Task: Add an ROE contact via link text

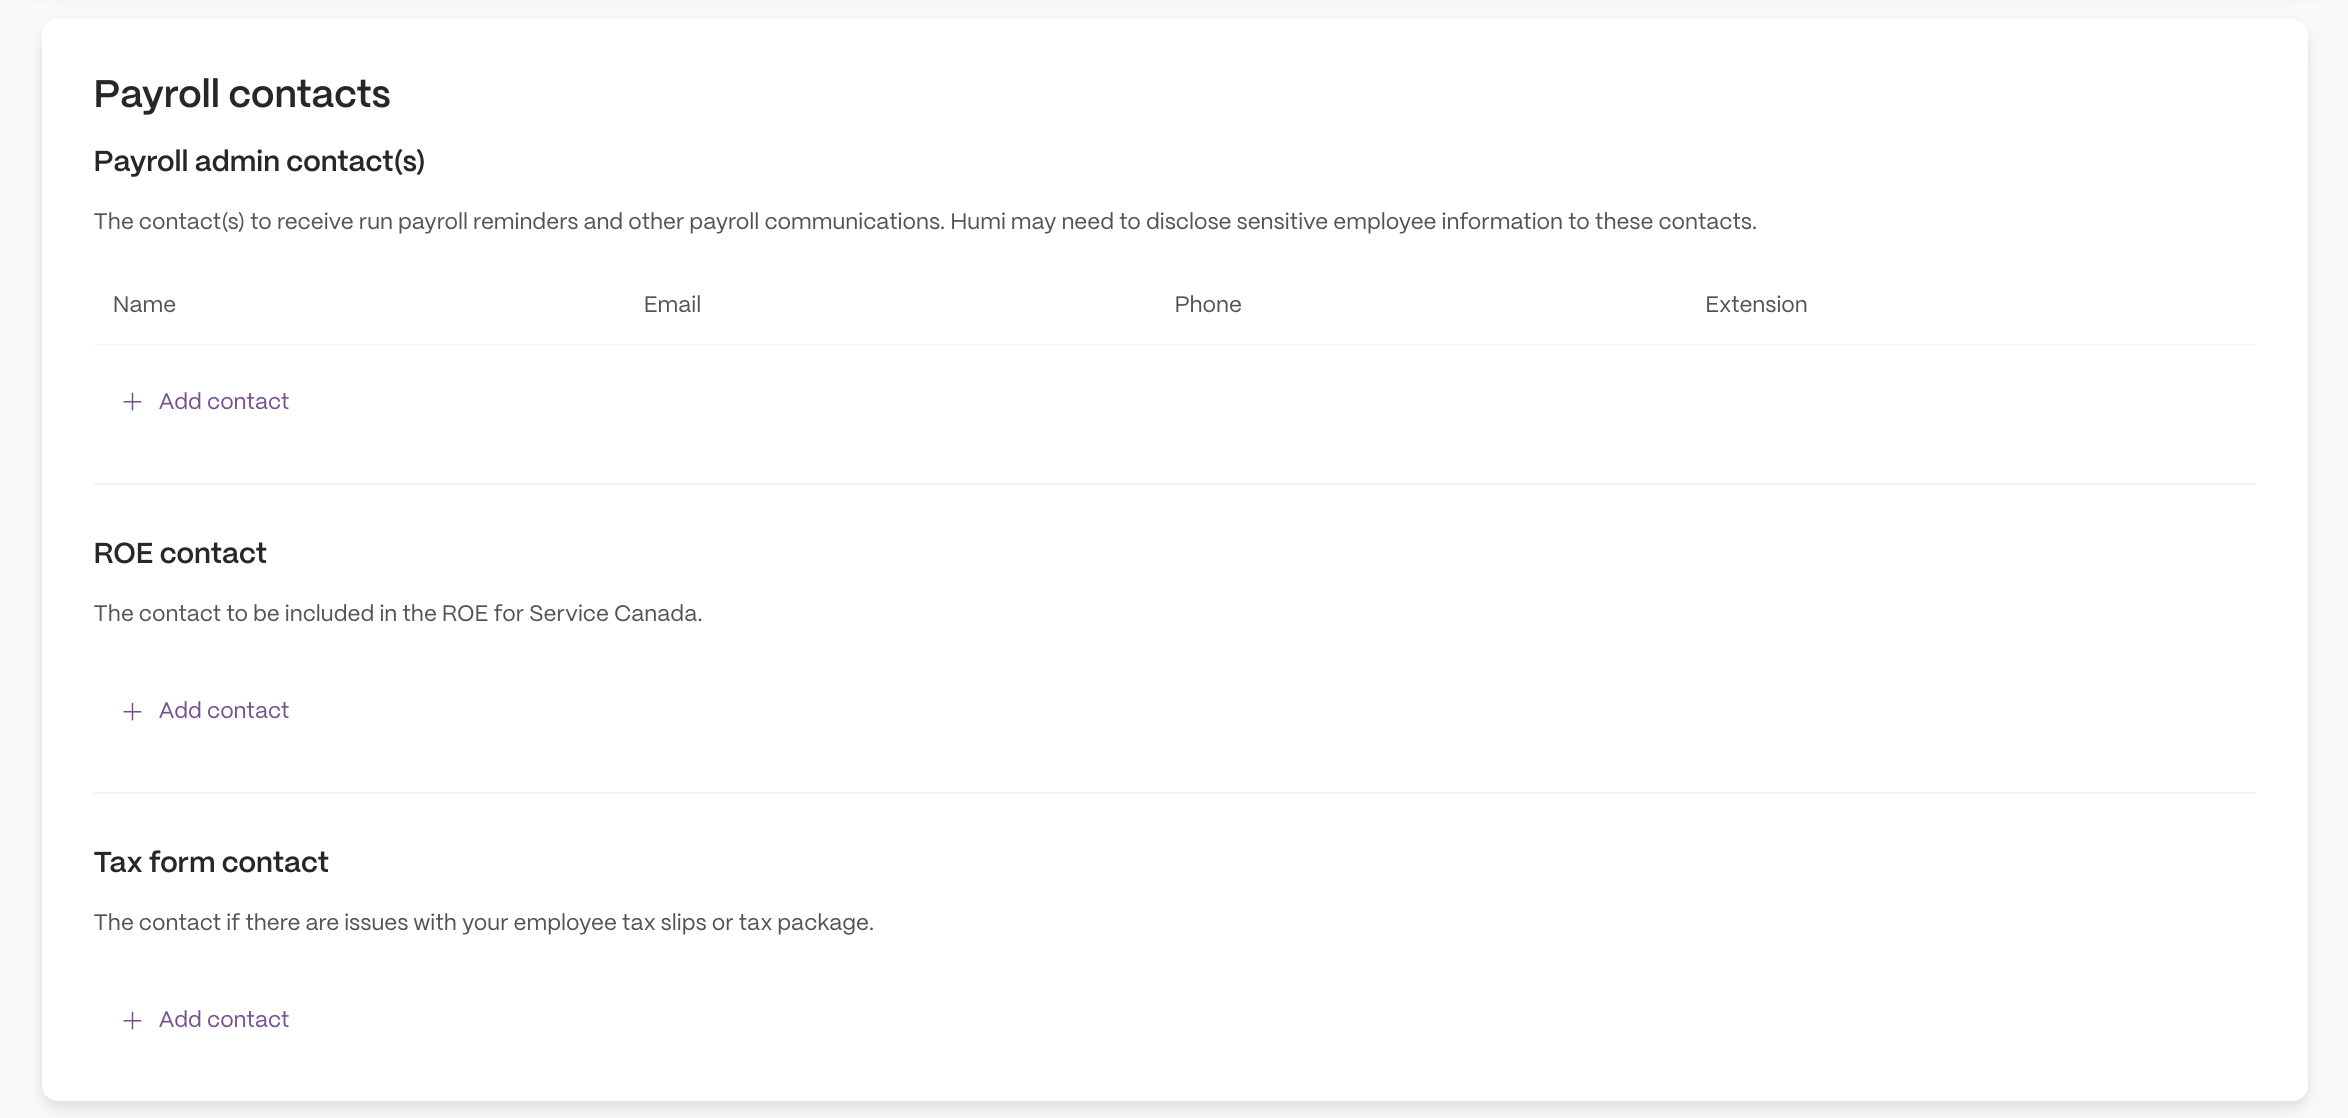Action: point(224,710)
